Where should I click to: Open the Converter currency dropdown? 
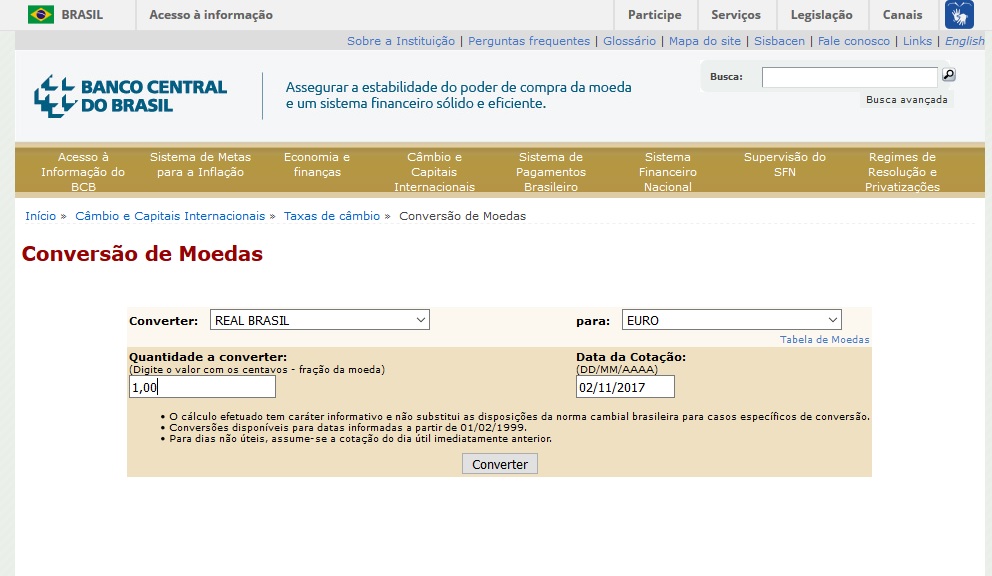point(319,321)
